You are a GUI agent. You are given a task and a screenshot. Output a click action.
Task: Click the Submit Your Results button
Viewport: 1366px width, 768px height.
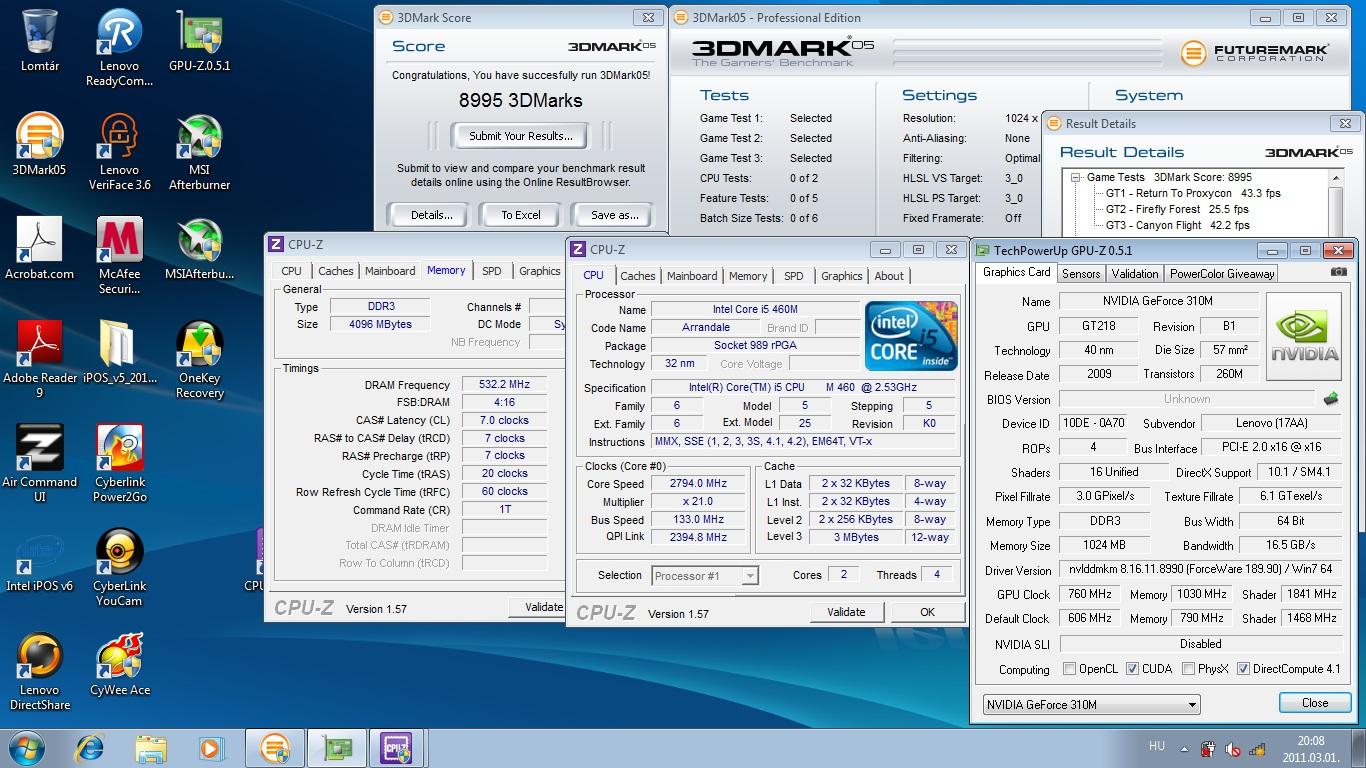pyautogui.click(x=521, y=136)
